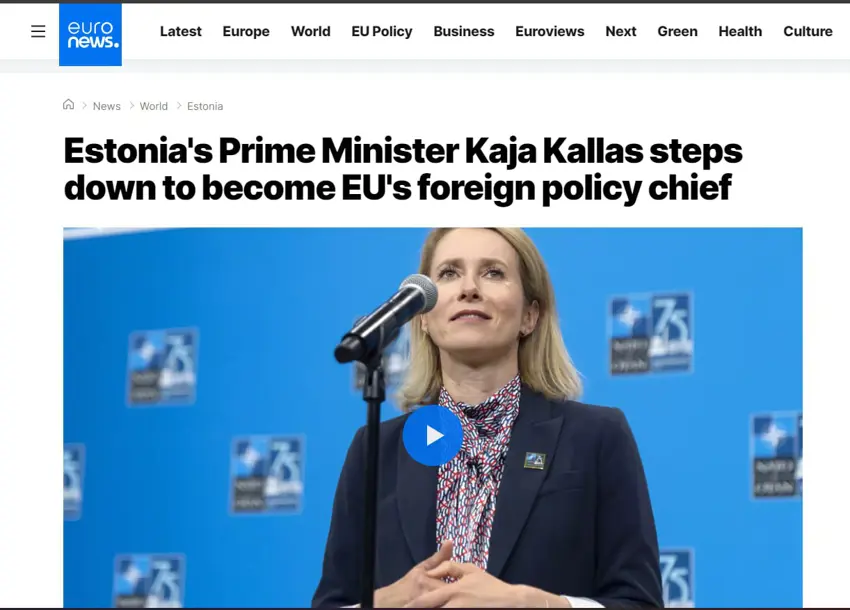Viewport: 850px width, 610px height.
Task: Go to the Green section
Action: [x=678, y=31]
